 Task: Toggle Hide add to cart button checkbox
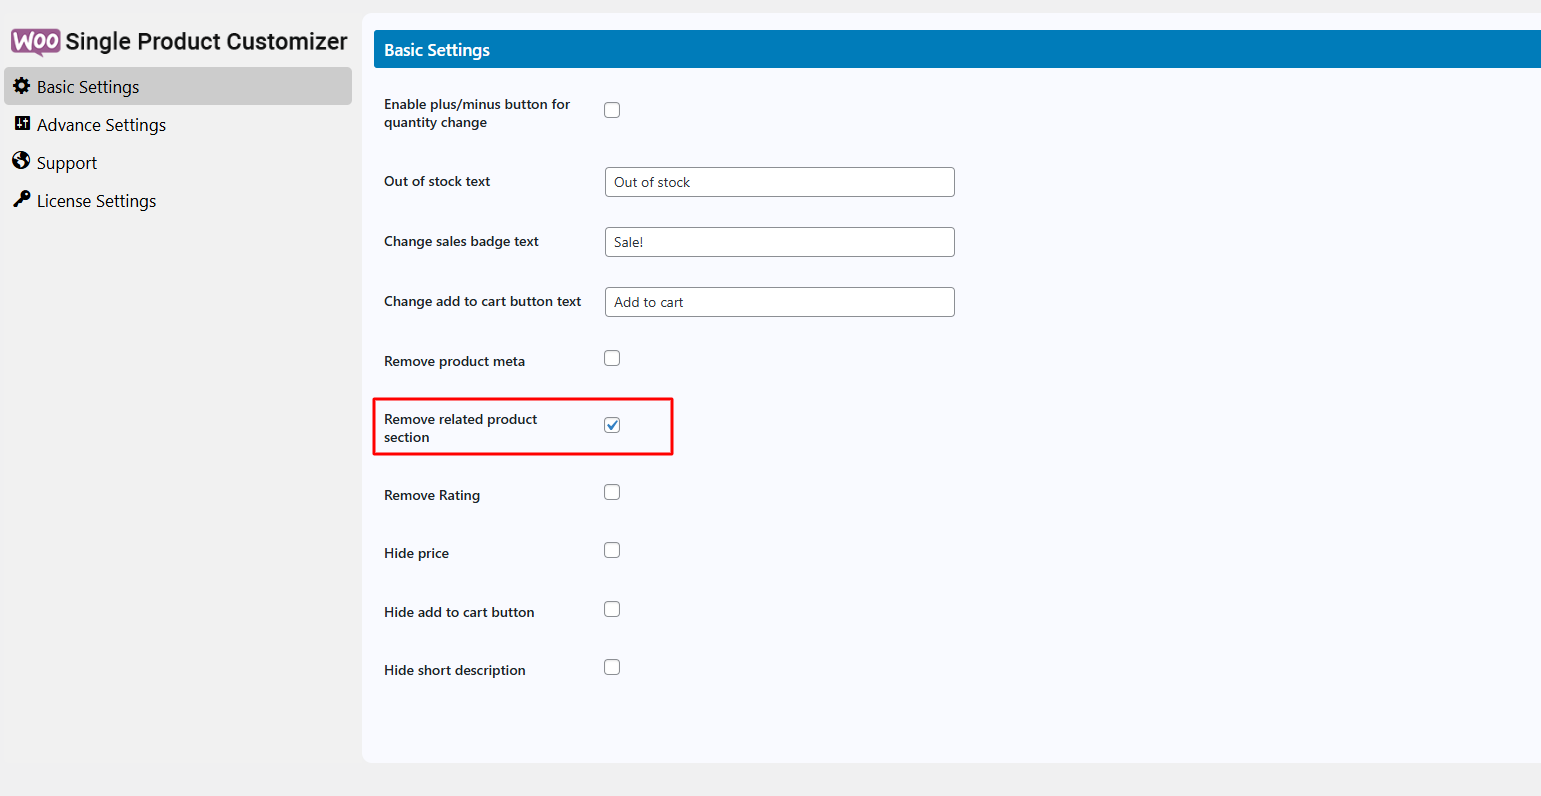click(x=612, y=609)
